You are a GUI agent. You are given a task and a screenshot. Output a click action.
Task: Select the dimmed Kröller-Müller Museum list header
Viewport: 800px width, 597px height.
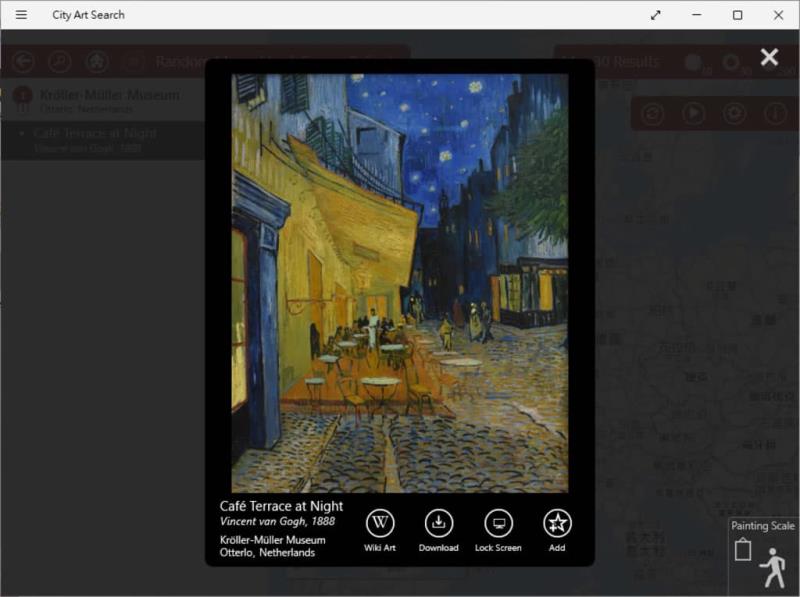102,101
